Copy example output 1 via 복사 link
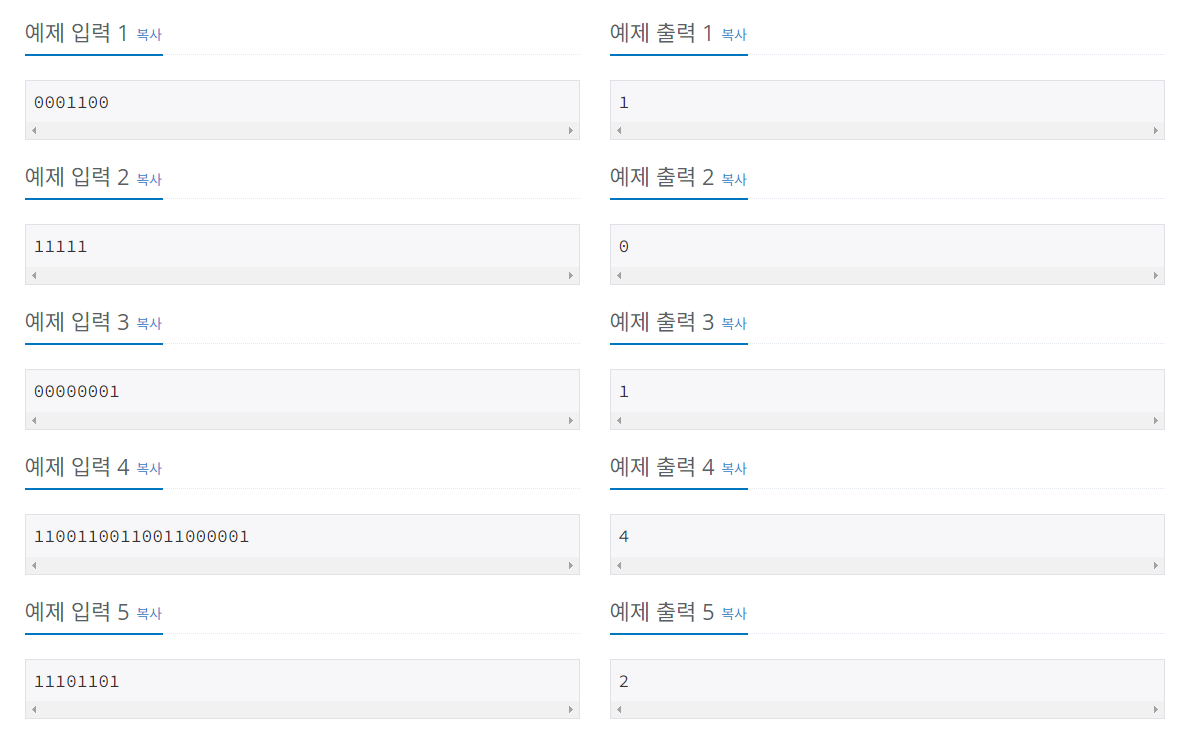 click(x=734, y=35)
